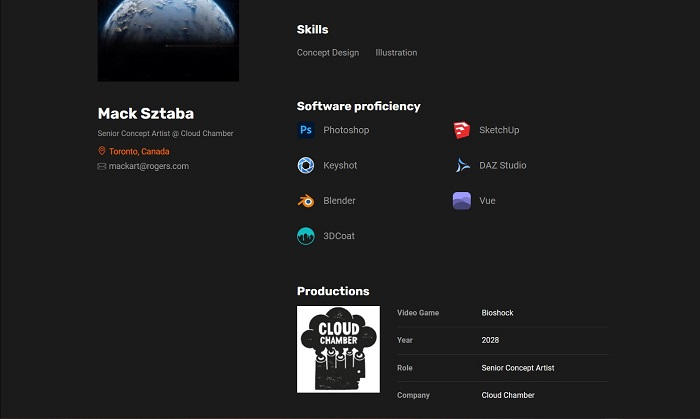Select the Illustration skill tag
The height and width of the screenshot is (419, 700).
[x=396, y=53]
